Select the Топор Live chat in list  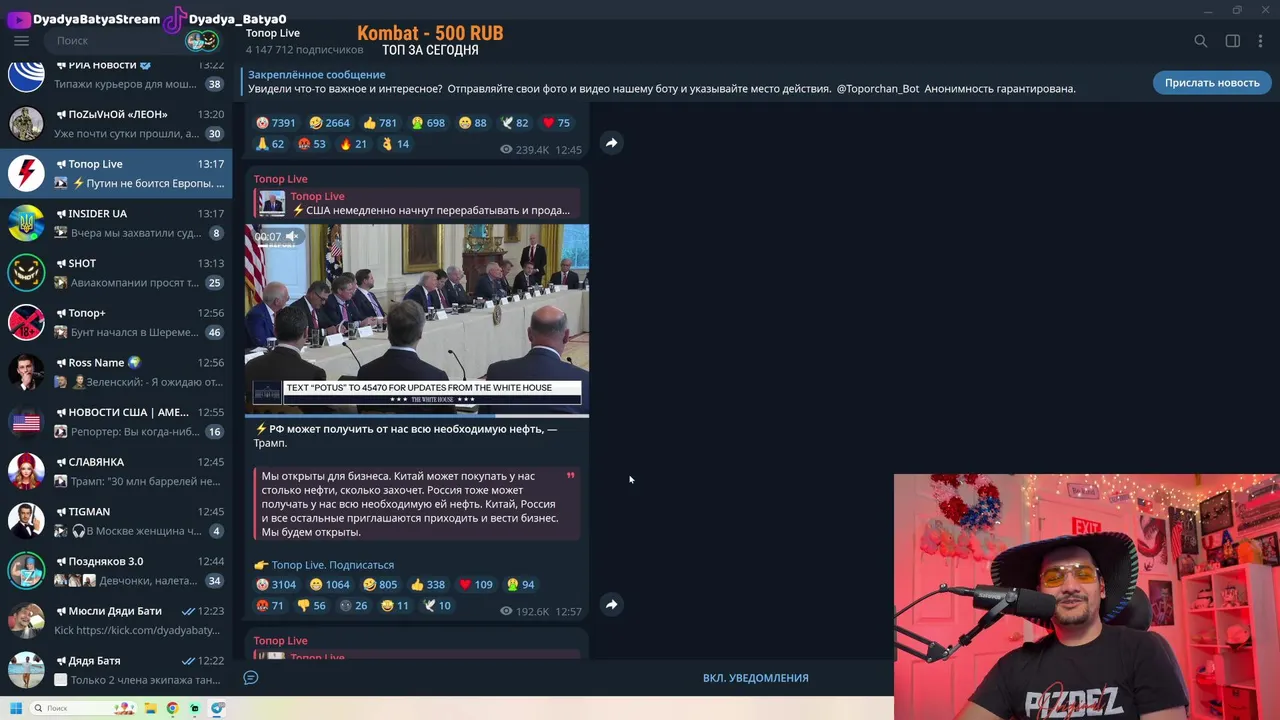click(116, 174)
